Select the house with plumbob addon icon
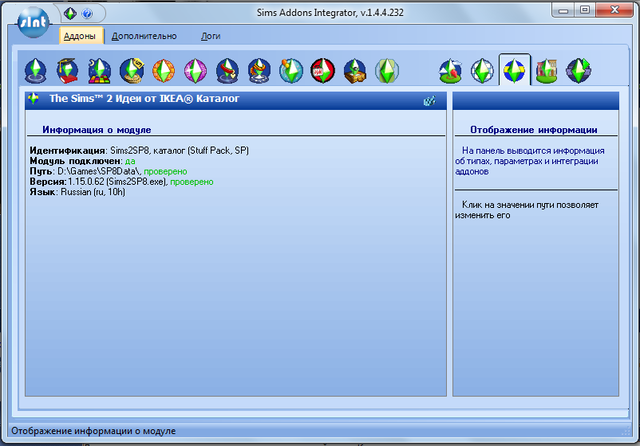640x446 pixels. (546, 70)
